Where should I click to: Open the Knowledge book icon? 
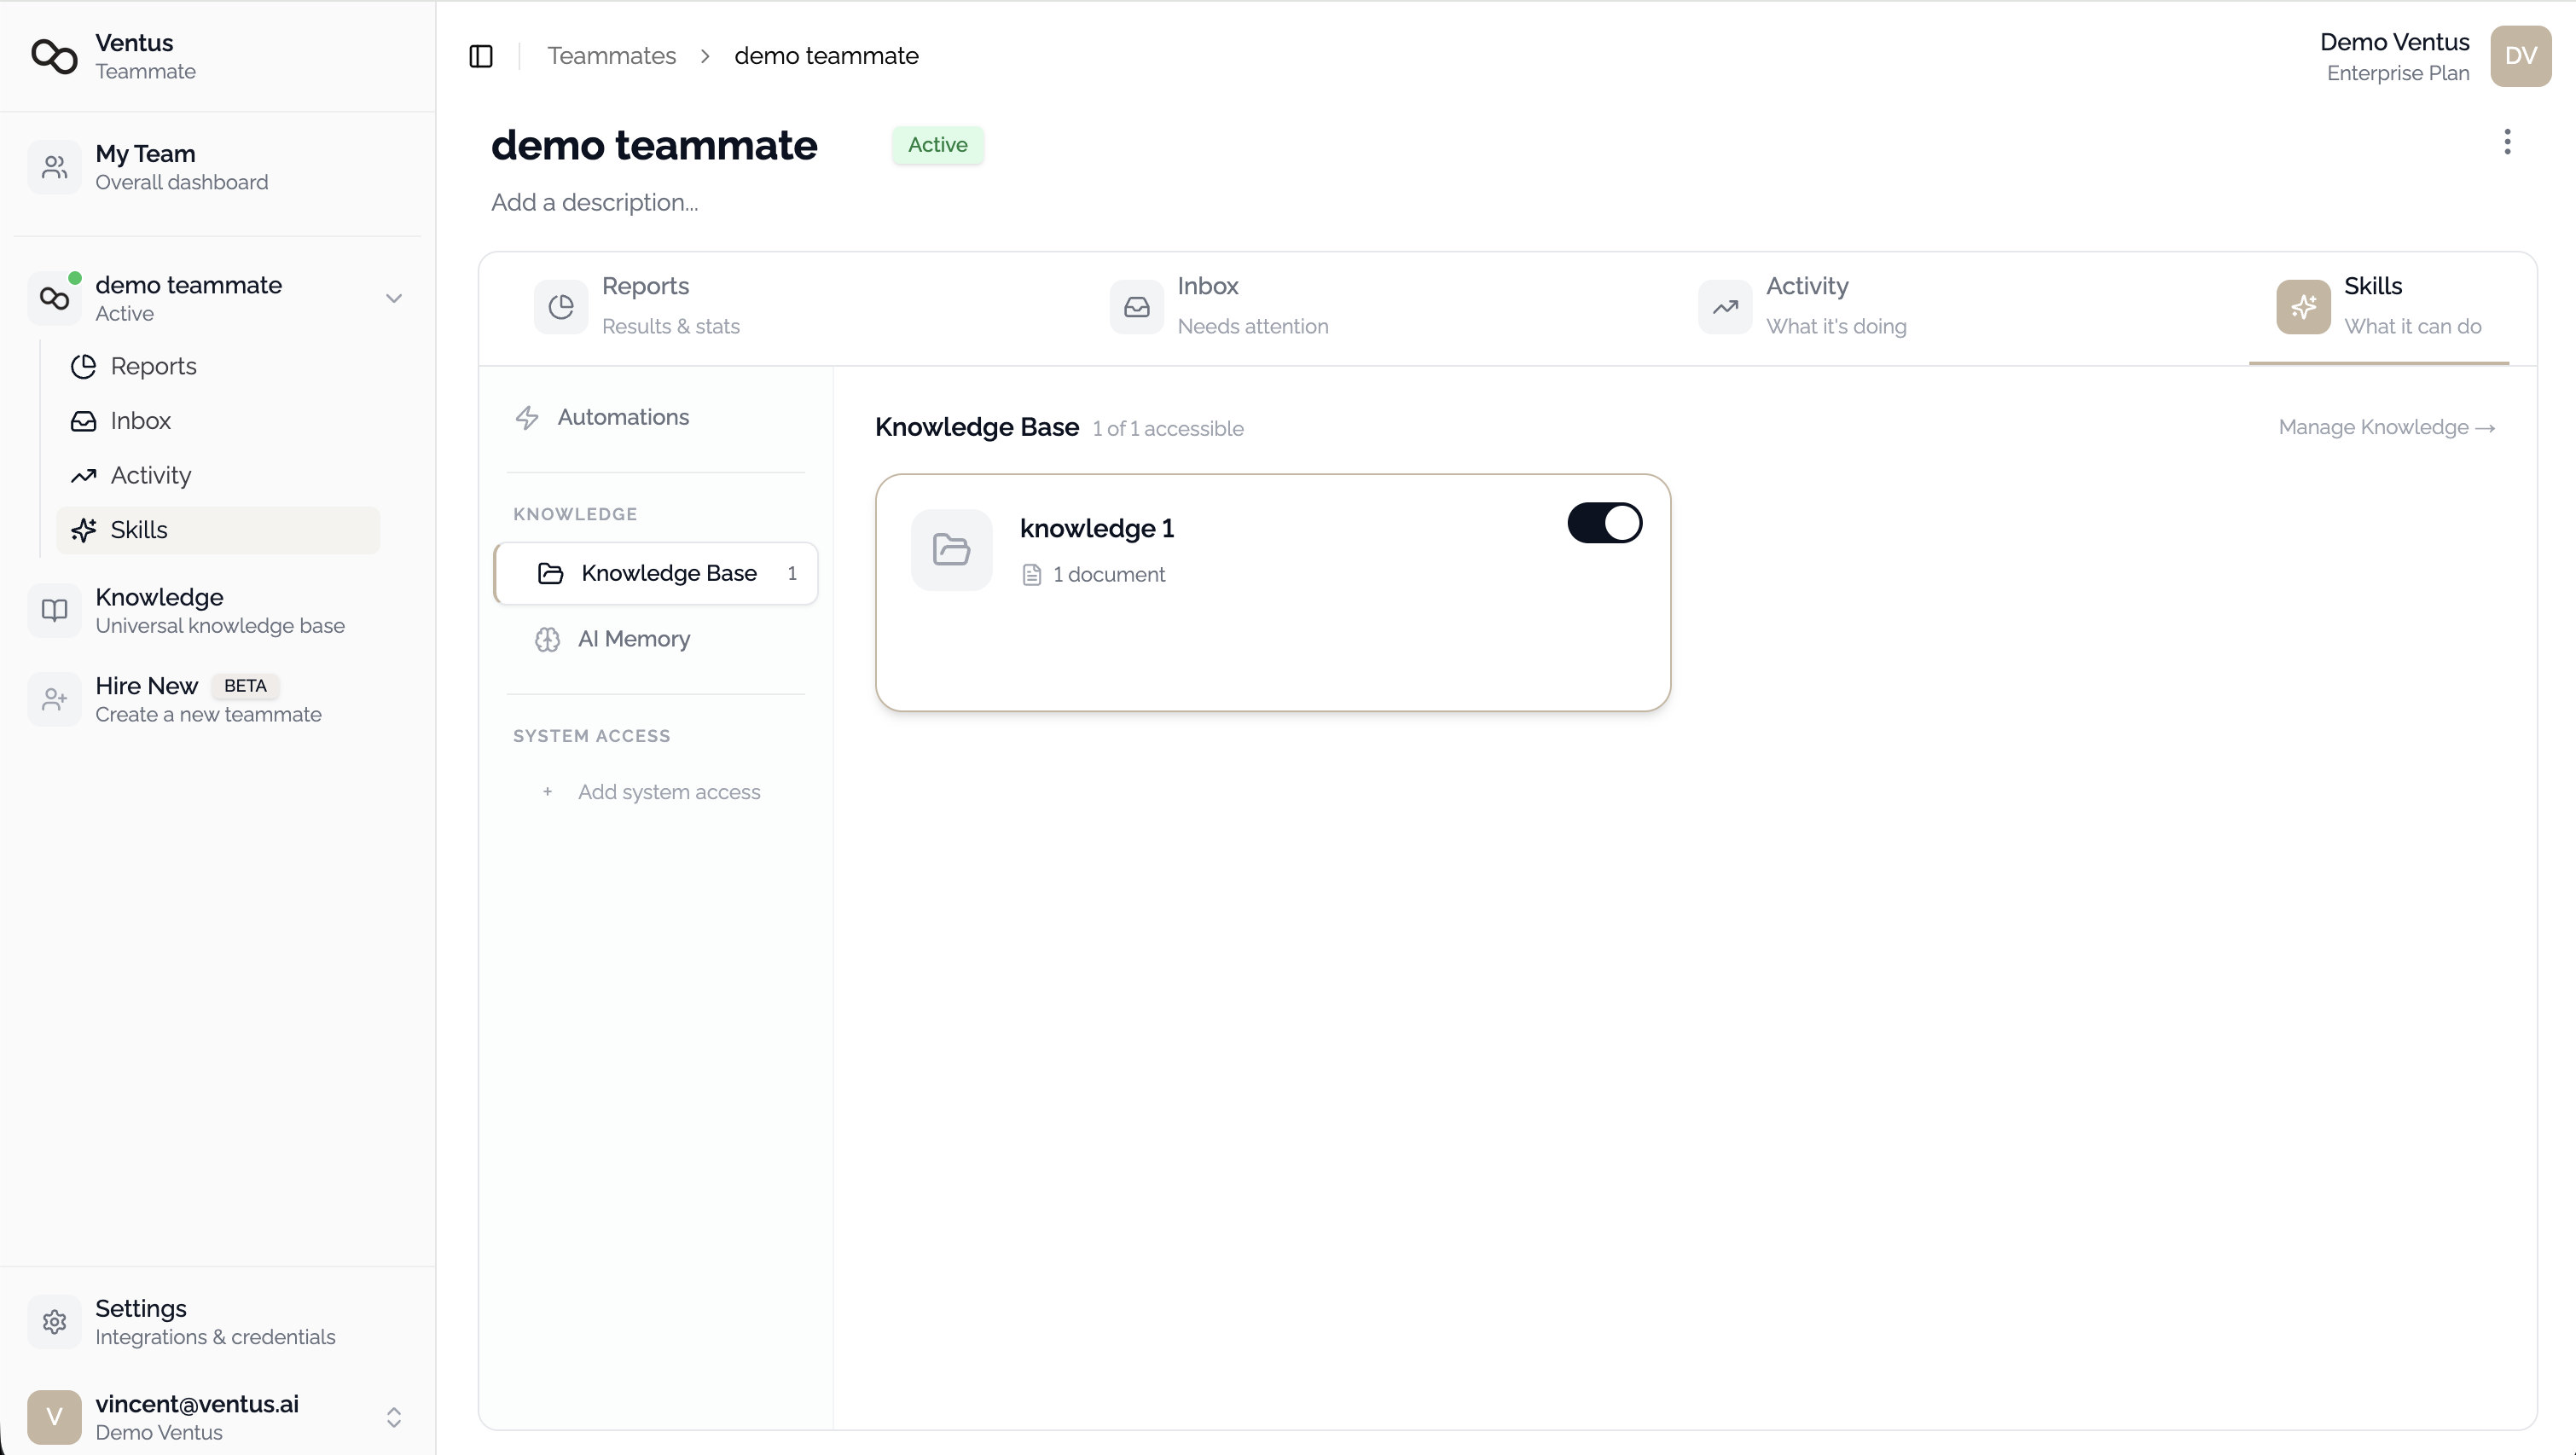tap(54, 610)
